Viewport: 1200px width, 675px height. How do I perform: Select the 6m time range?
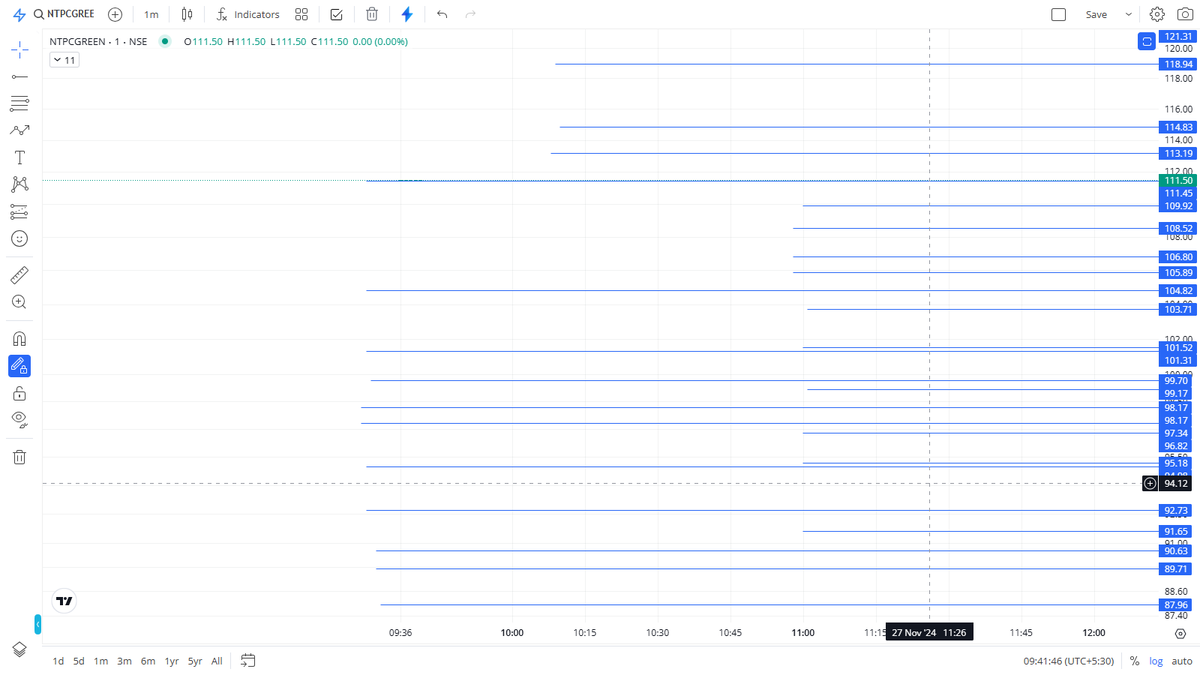coord(148,661)
